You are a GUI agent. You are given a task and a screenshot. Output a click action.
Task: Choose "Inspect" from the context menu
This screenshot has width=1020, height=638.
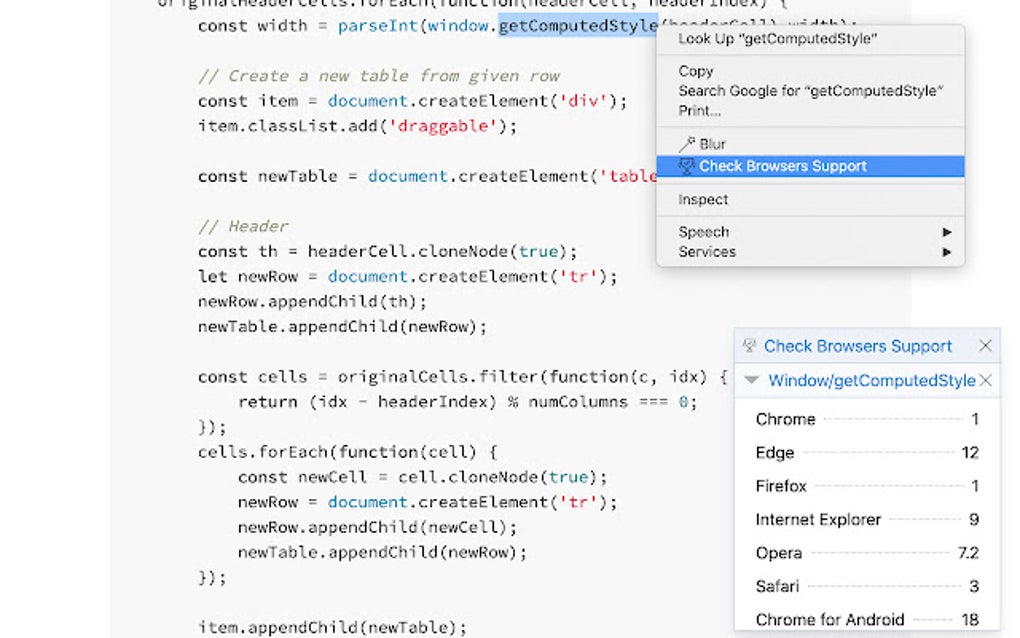703,199
